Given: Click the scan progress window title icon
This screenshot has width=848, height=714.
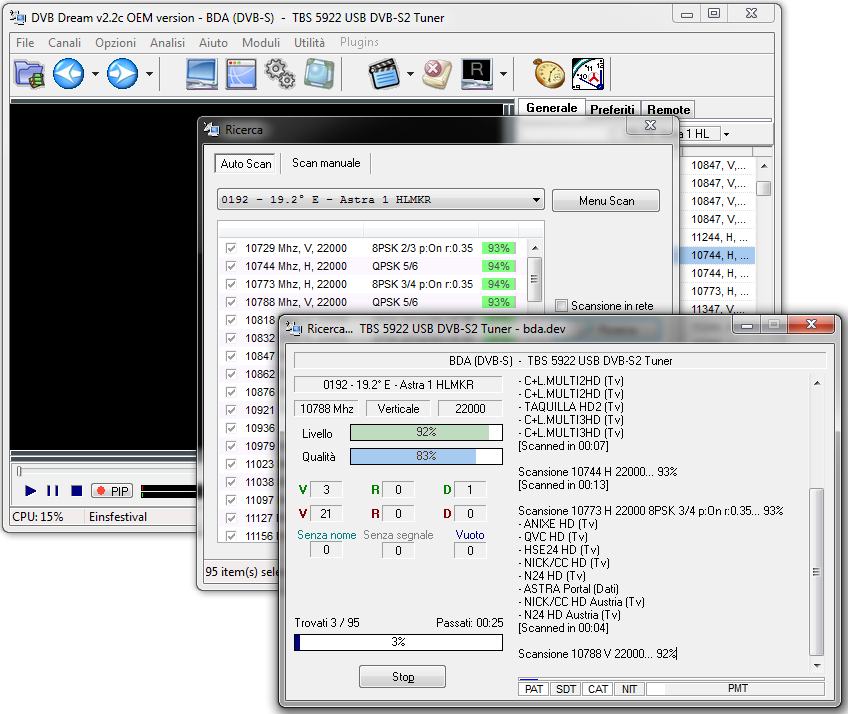Looking at the screenshot, I should pyautogui.click(x=294, y=328).
